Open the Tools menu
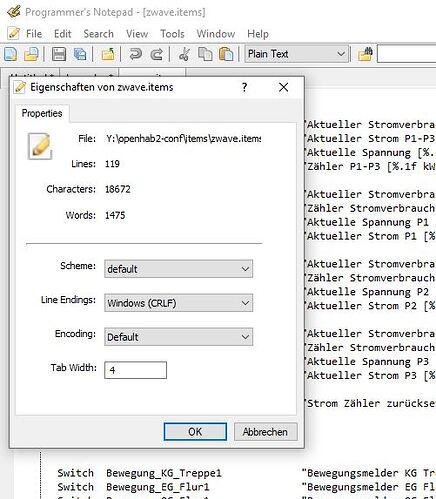 pos(172,34)
